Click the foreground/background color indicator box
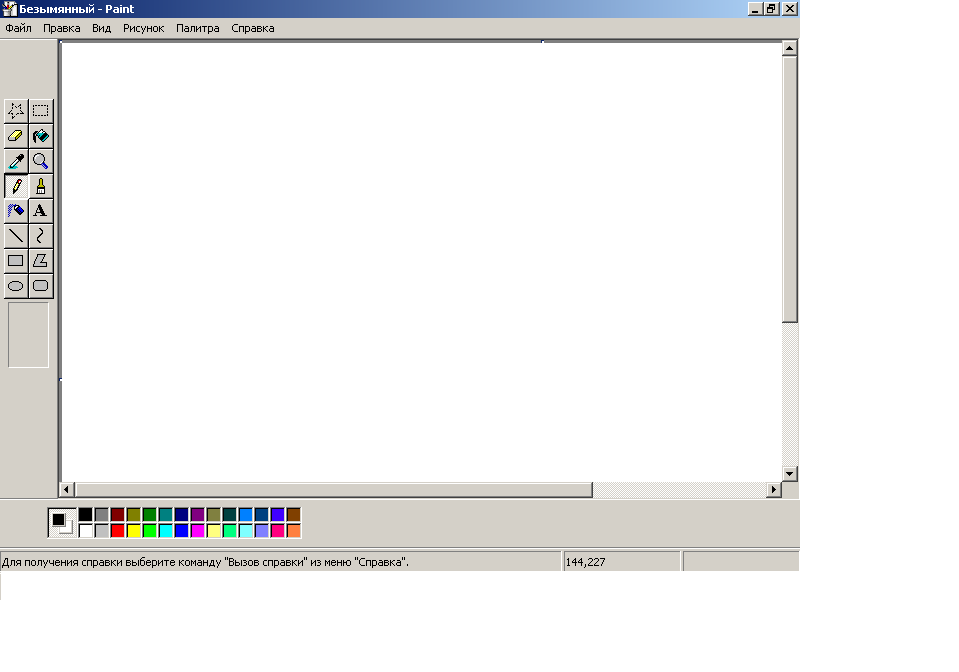This screenshot has height=672, width=959. (x=62, y=523)
